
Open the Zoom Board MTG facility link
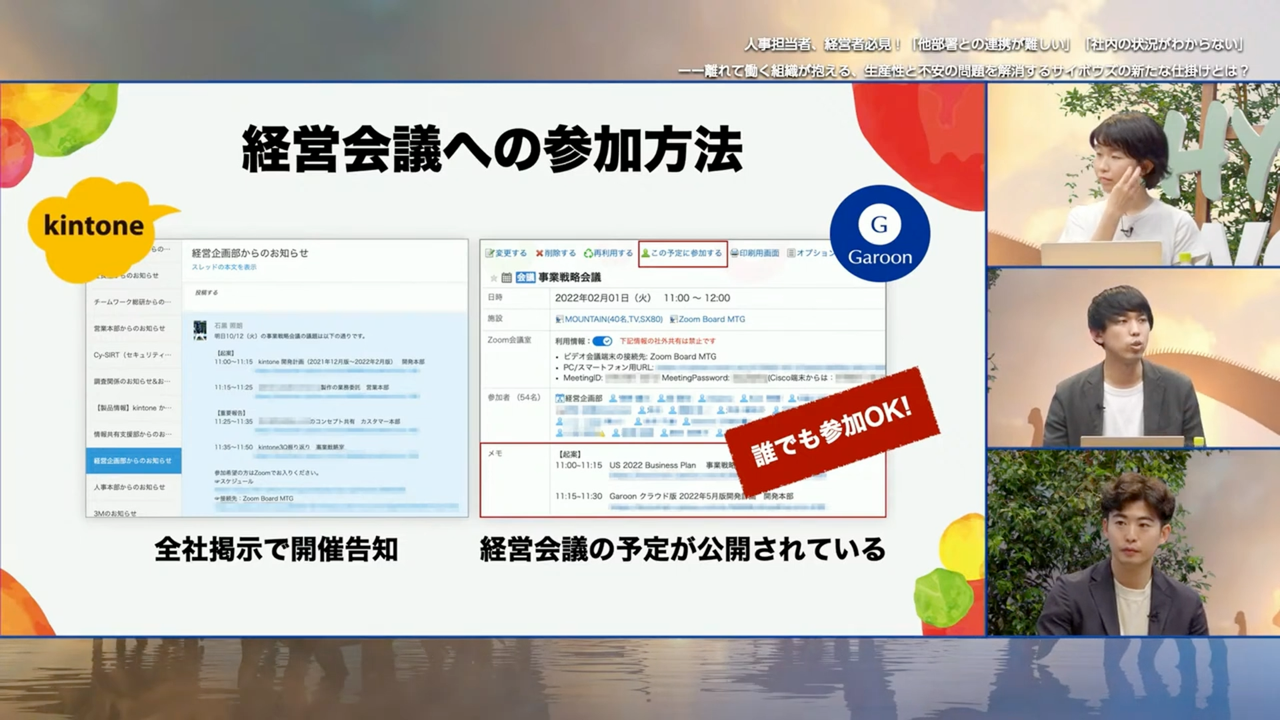[707, 319]
